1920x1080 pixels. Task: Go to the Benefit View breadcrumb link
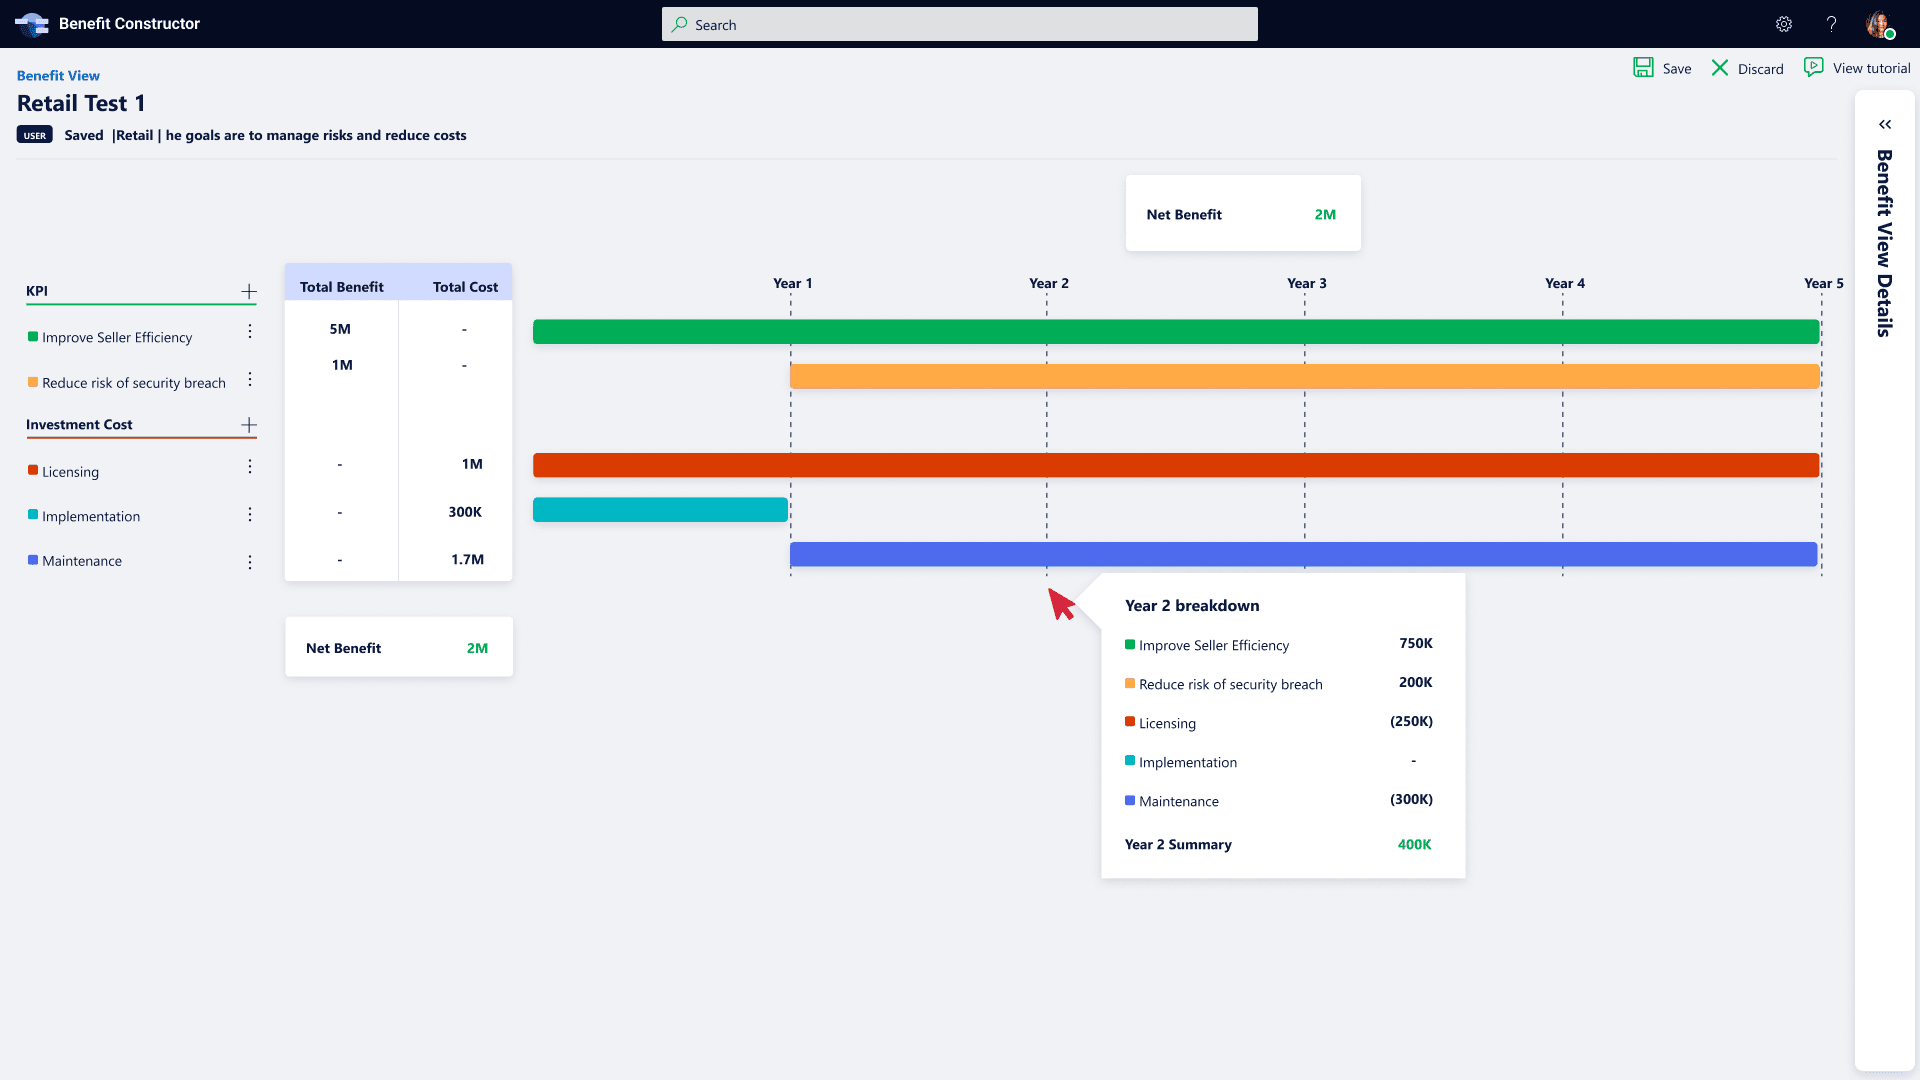pyautogui.click(x=58, y=76)
